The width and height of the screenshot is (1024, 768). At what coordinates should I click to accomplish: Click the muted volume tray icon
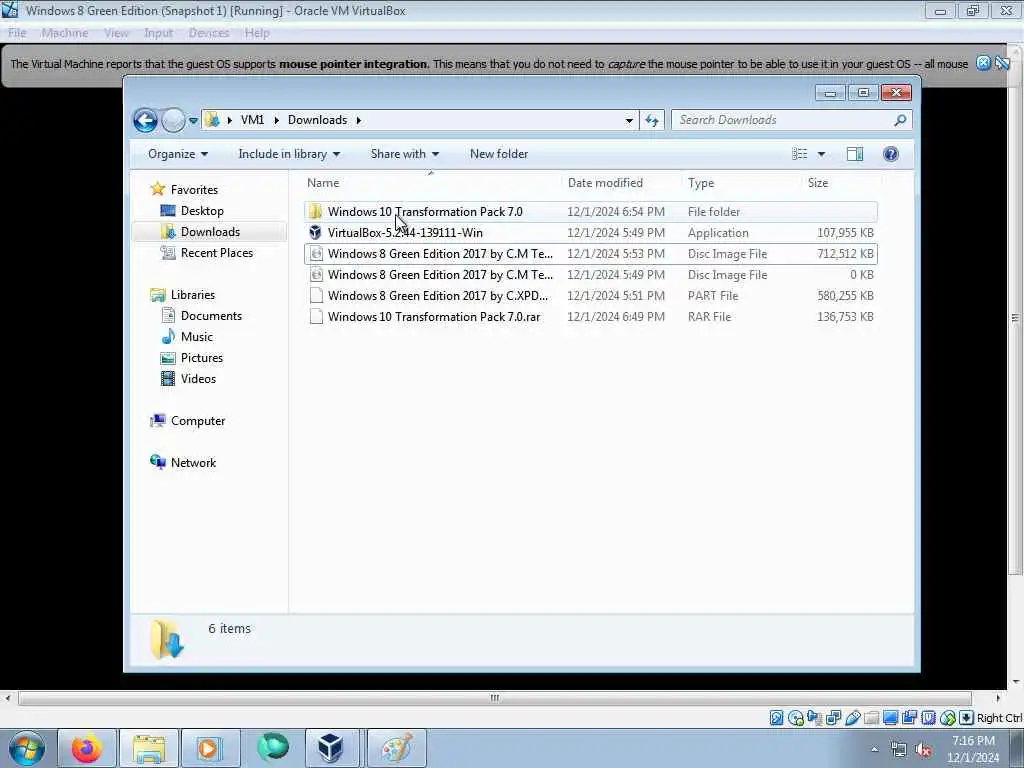tap(923, 750)
